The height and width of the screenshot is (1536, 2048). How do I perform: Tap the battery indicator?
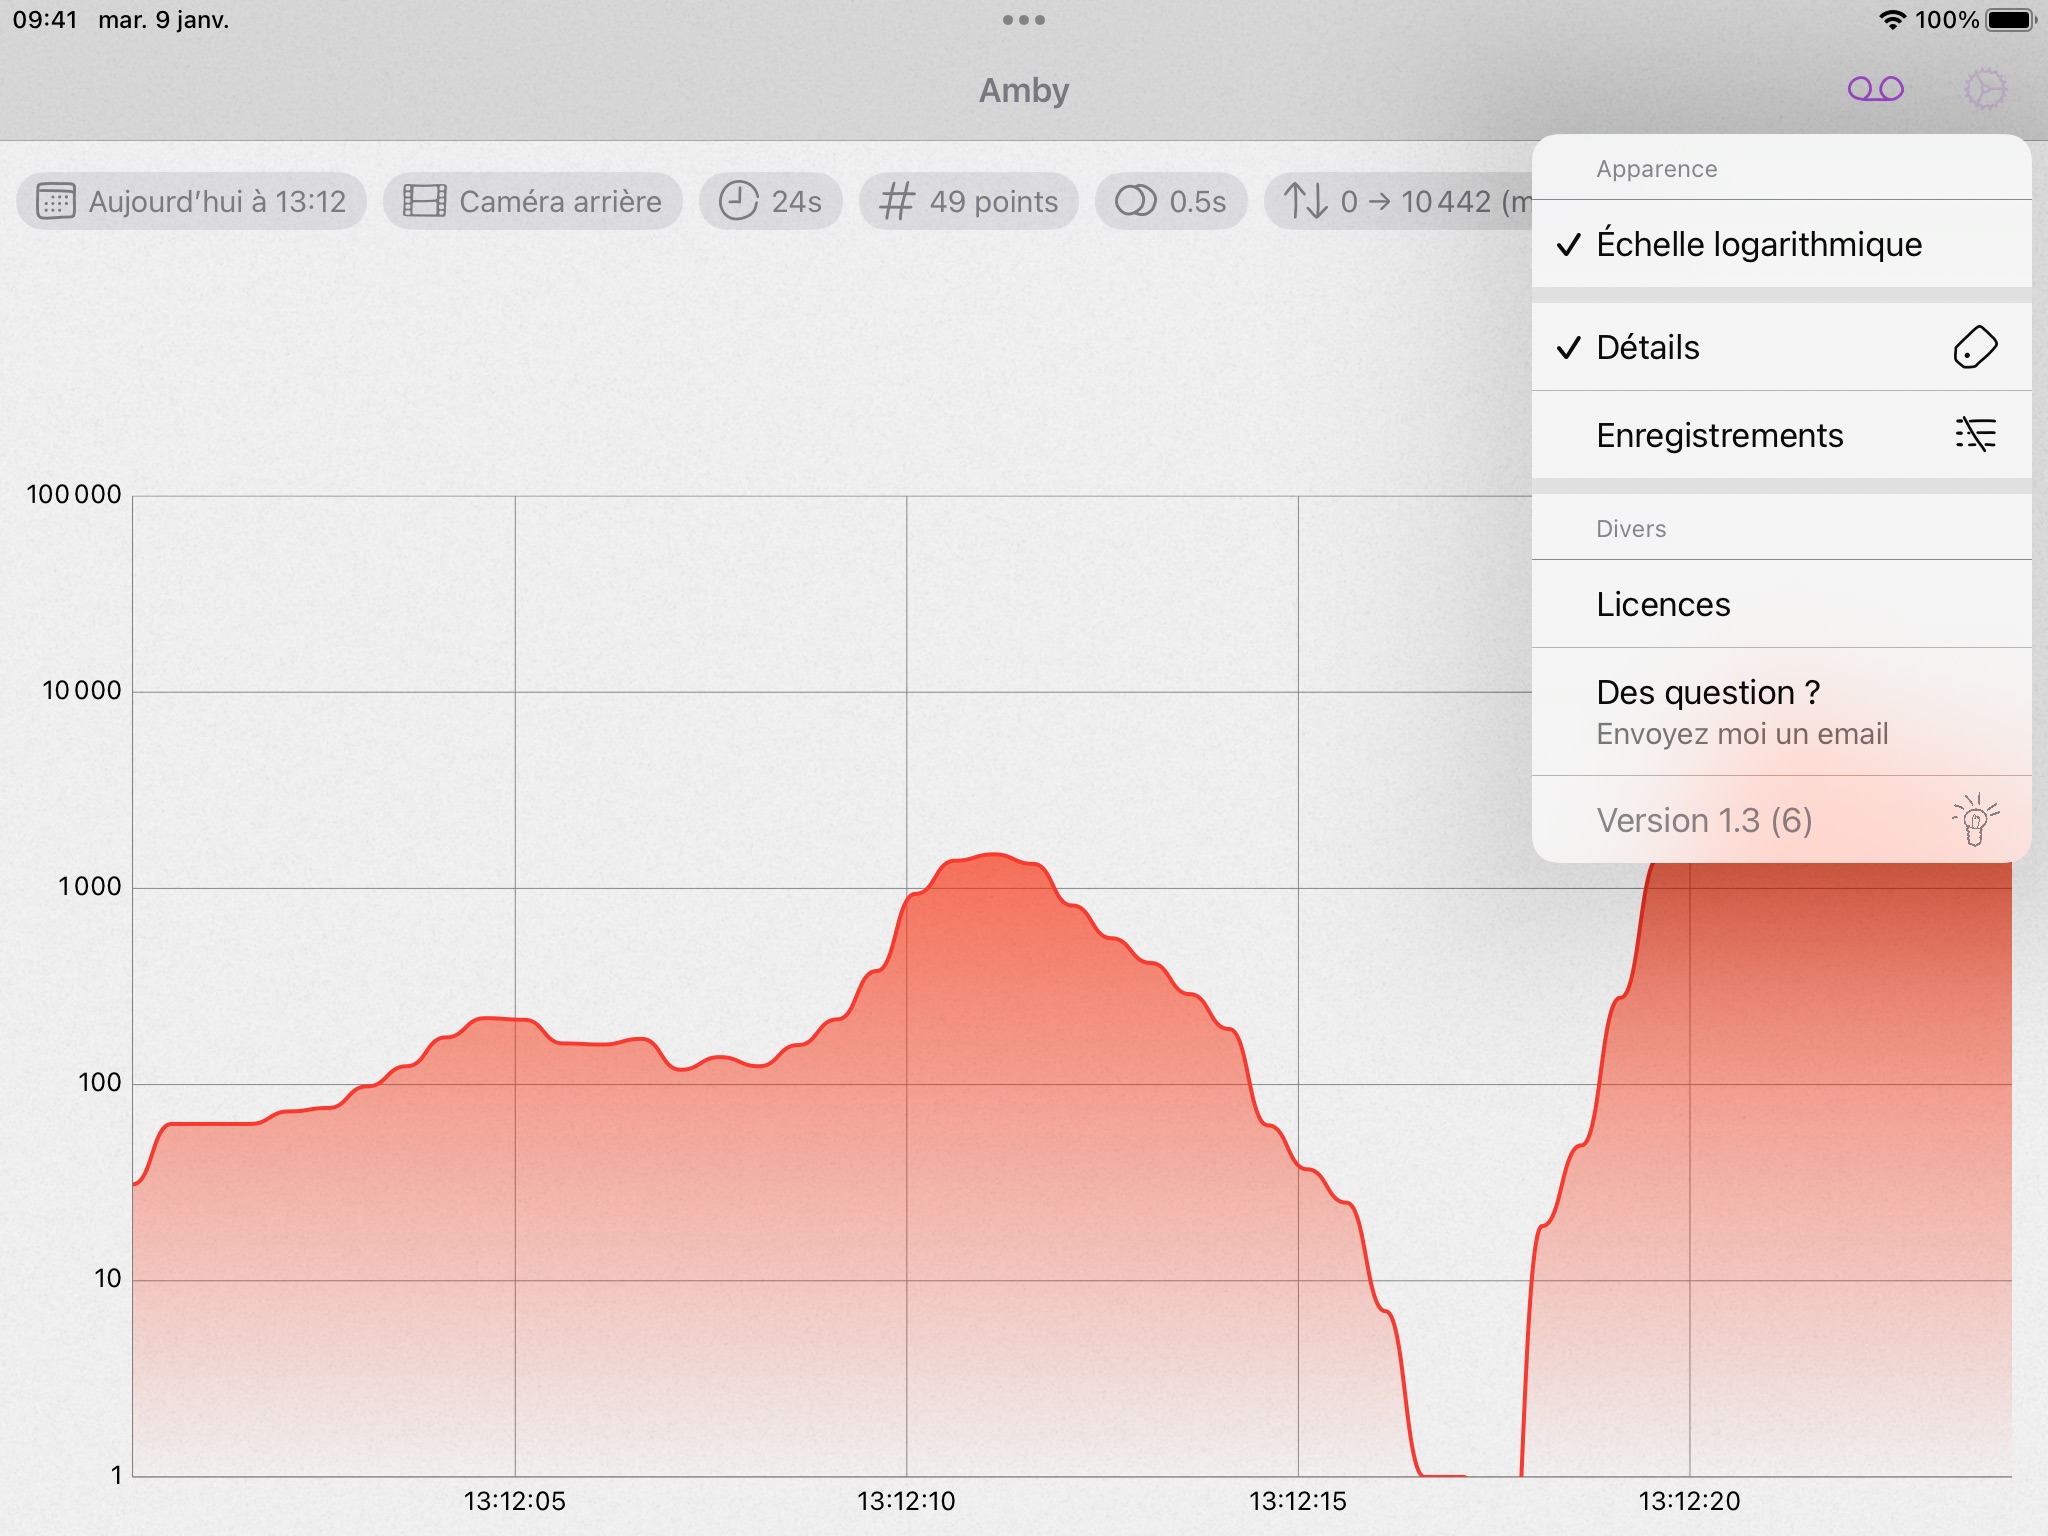coord(2011,20)
